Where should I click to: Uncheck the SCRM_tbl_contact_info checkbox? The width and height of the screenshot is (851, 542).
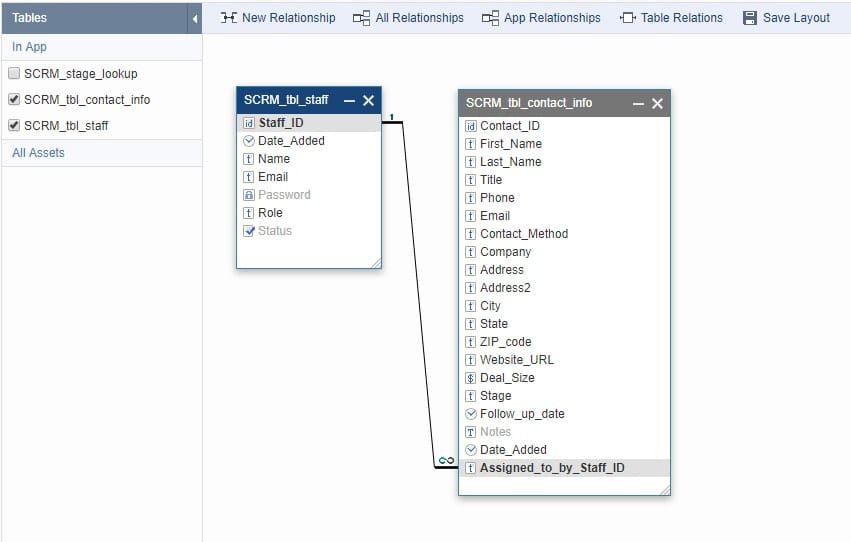tap(14, 100)
